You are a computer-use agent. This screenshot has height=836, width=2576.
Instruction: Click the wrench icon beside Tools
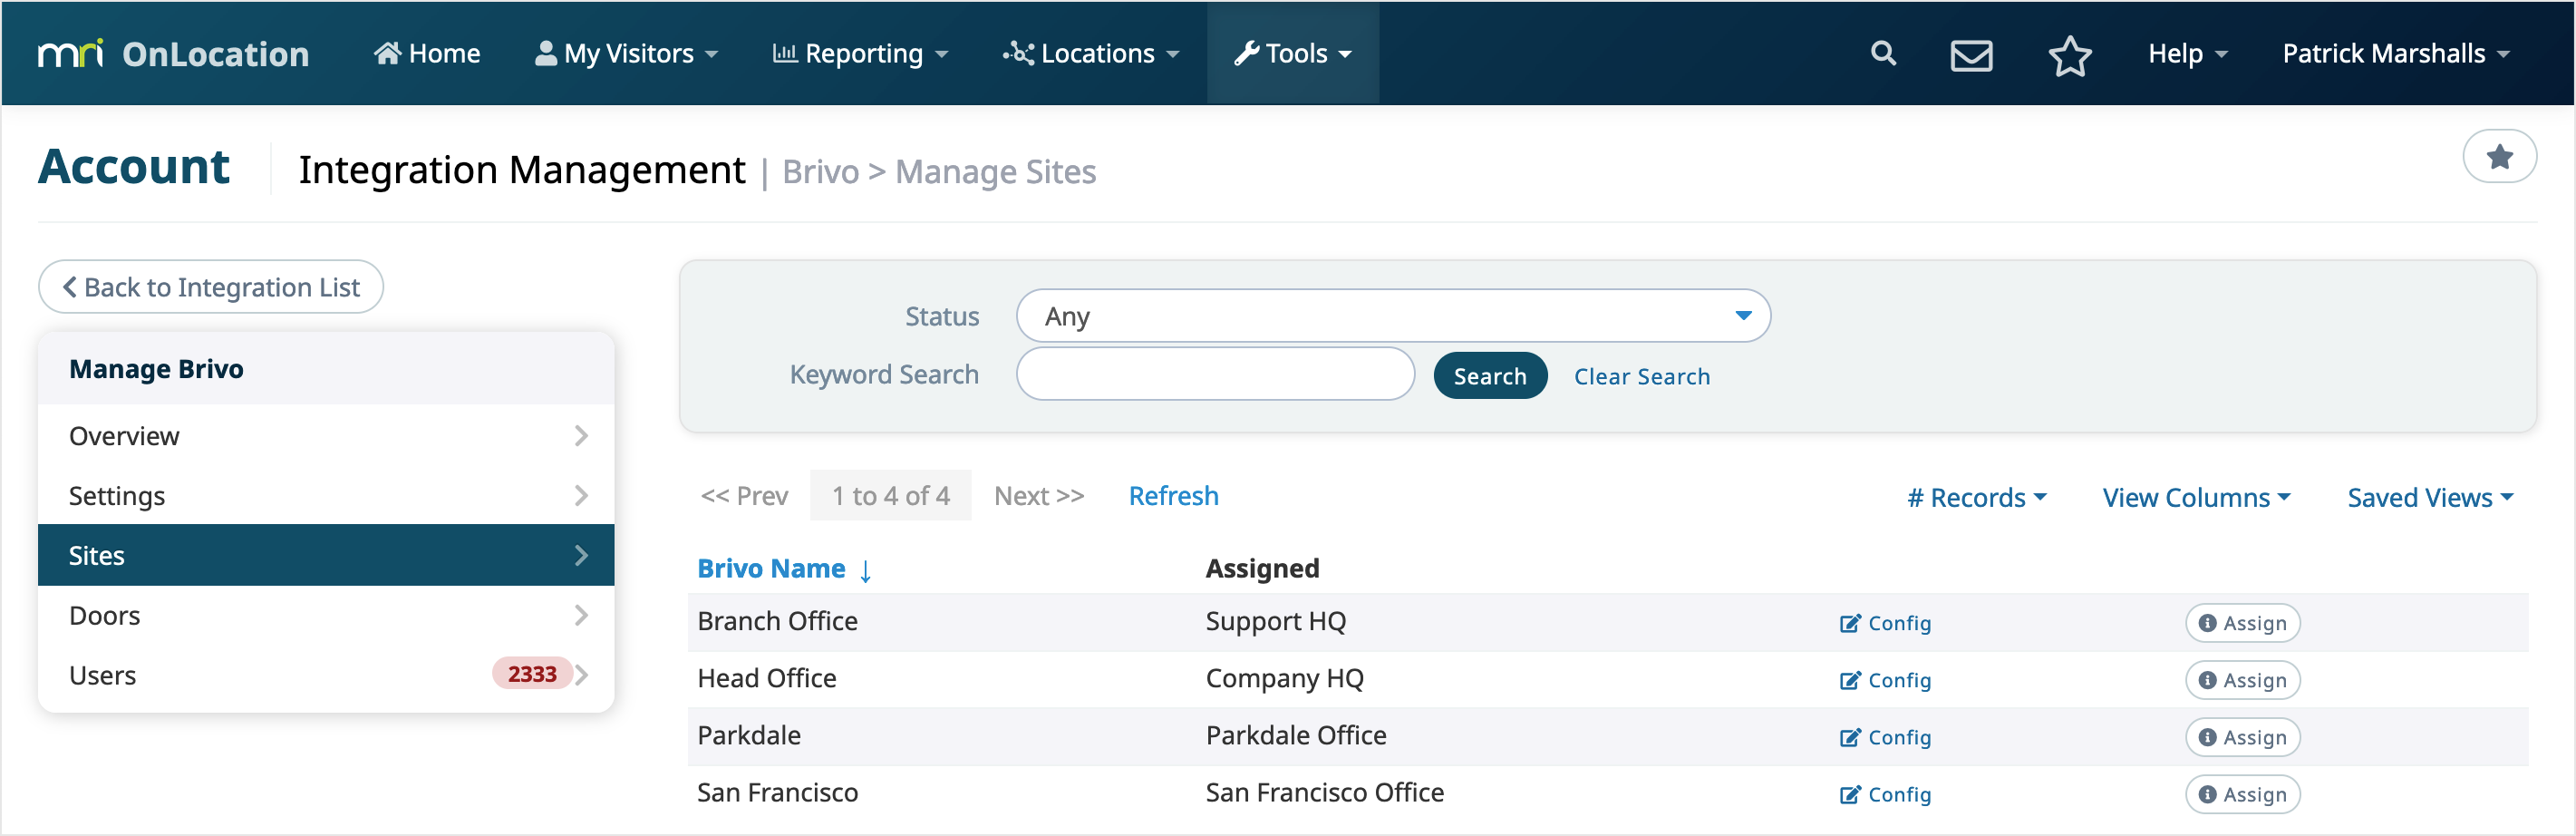1246,53
